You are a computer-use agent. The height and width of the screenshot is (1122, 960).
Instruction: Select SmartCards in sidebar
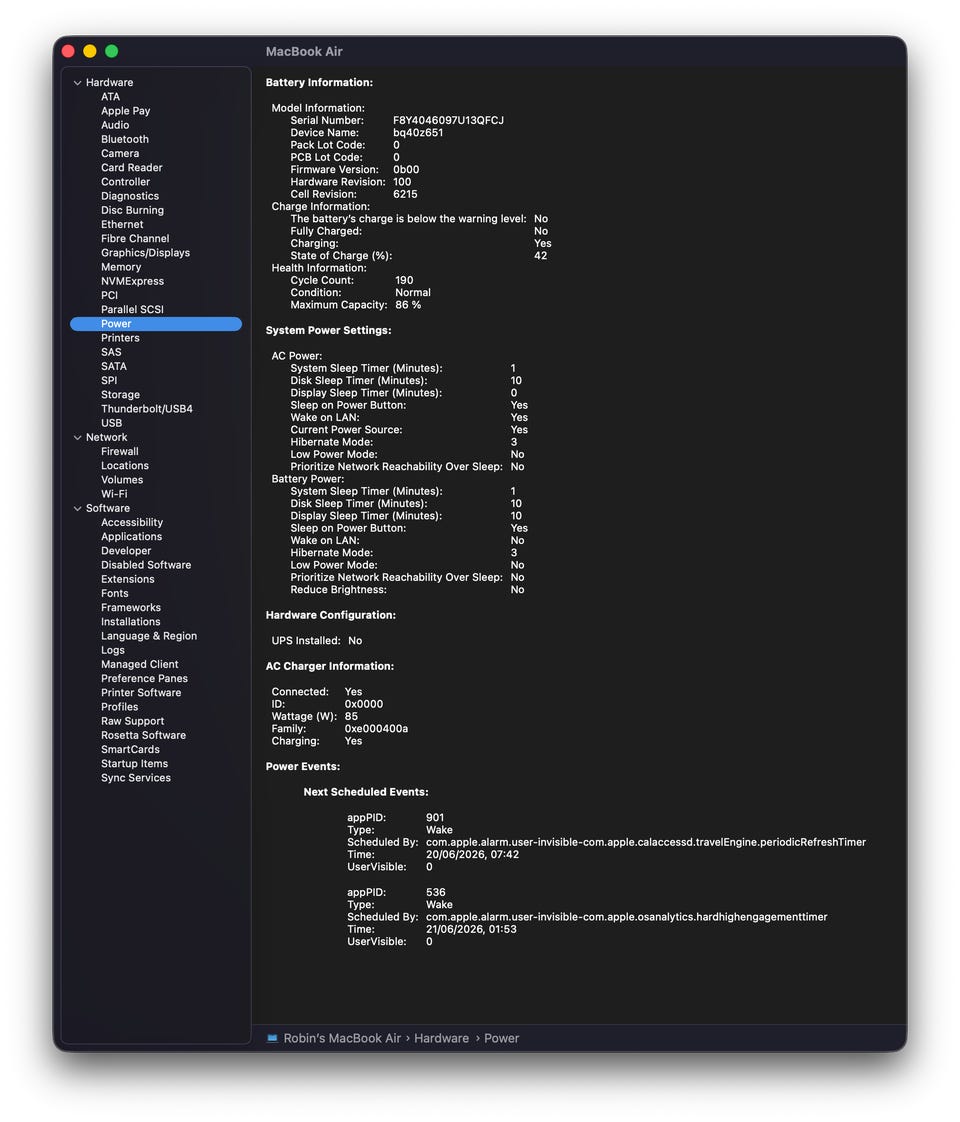(130, 750)
